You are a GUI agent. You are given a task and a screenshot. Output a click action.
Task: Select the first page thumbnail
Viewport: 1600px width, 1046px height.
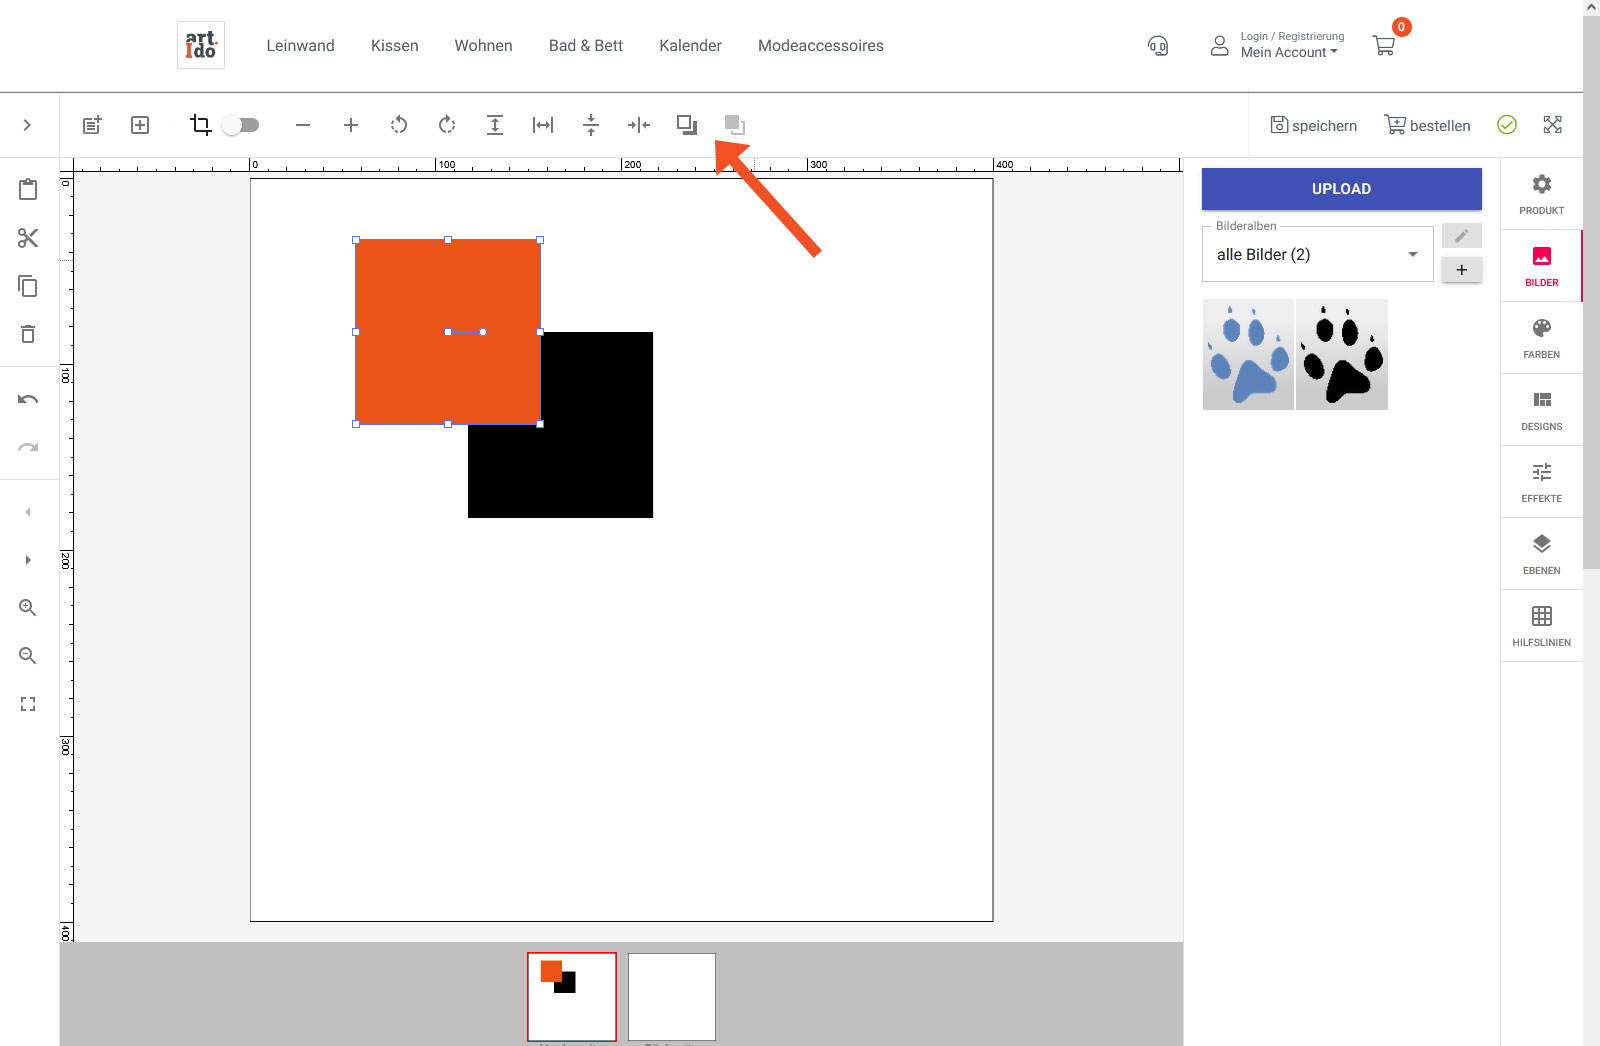click(572, 997)
